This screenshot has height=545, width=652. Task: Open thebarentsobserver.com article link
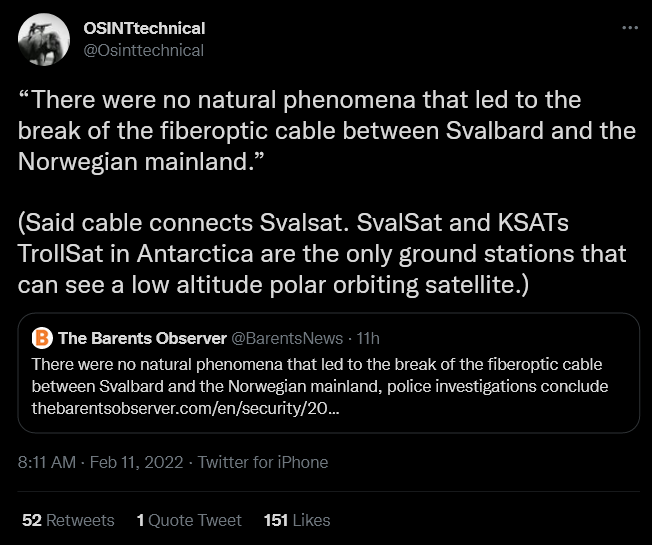tap(185, 409)
